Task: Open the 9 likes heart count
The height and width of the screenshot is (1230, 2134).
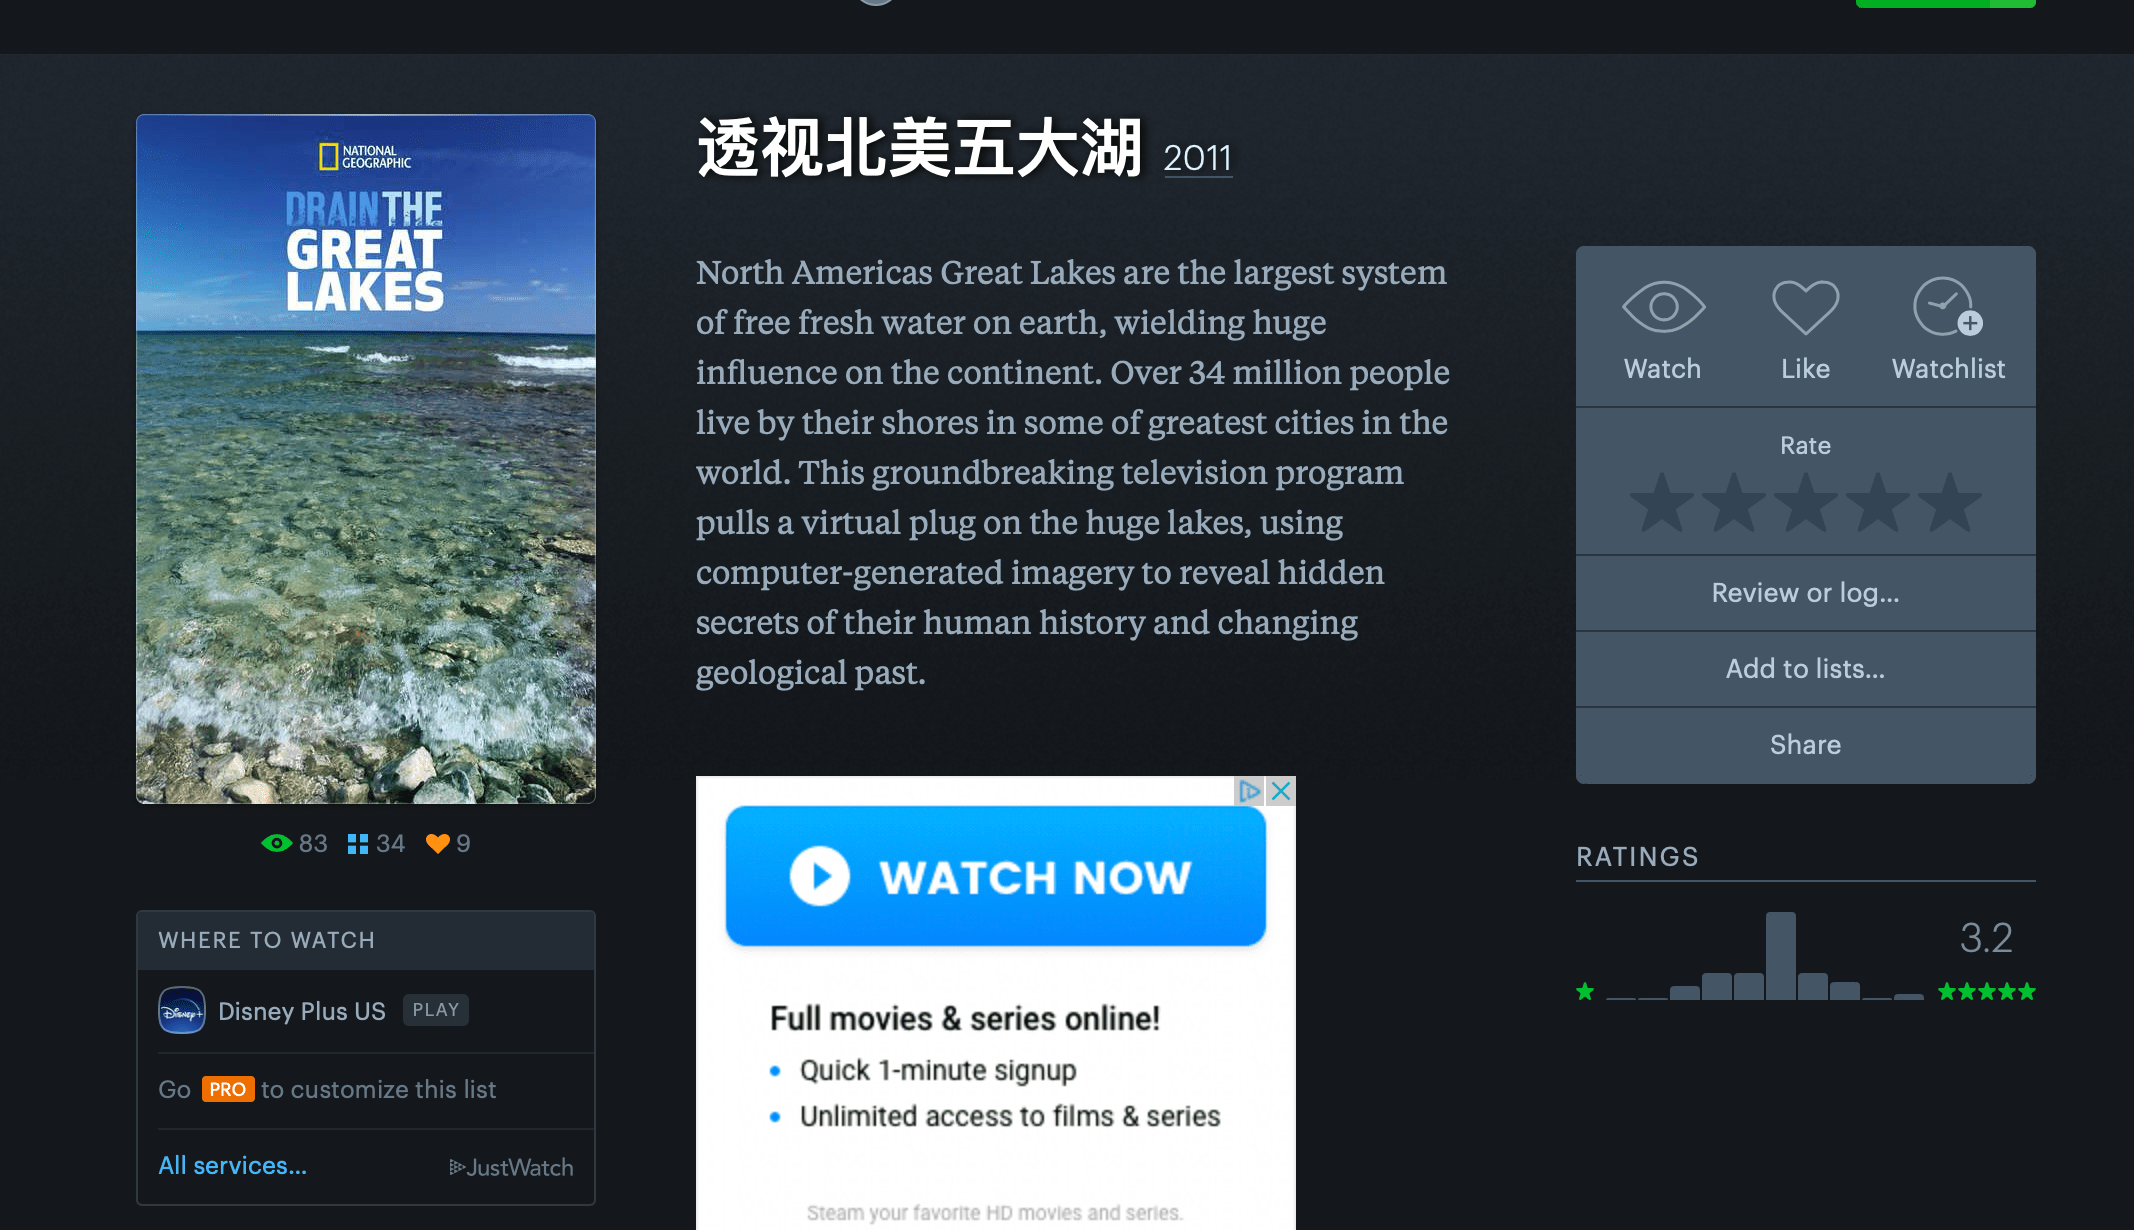Action: tap(448, 843)
